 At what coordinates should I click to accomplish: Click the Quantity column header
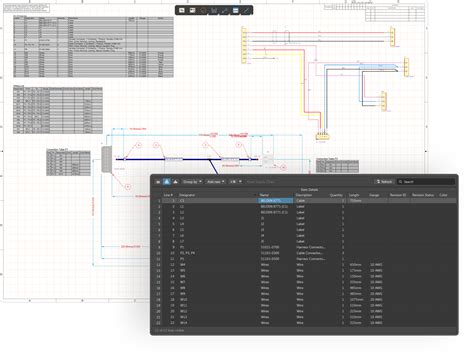pyautogui.click(x=337, y=195)
